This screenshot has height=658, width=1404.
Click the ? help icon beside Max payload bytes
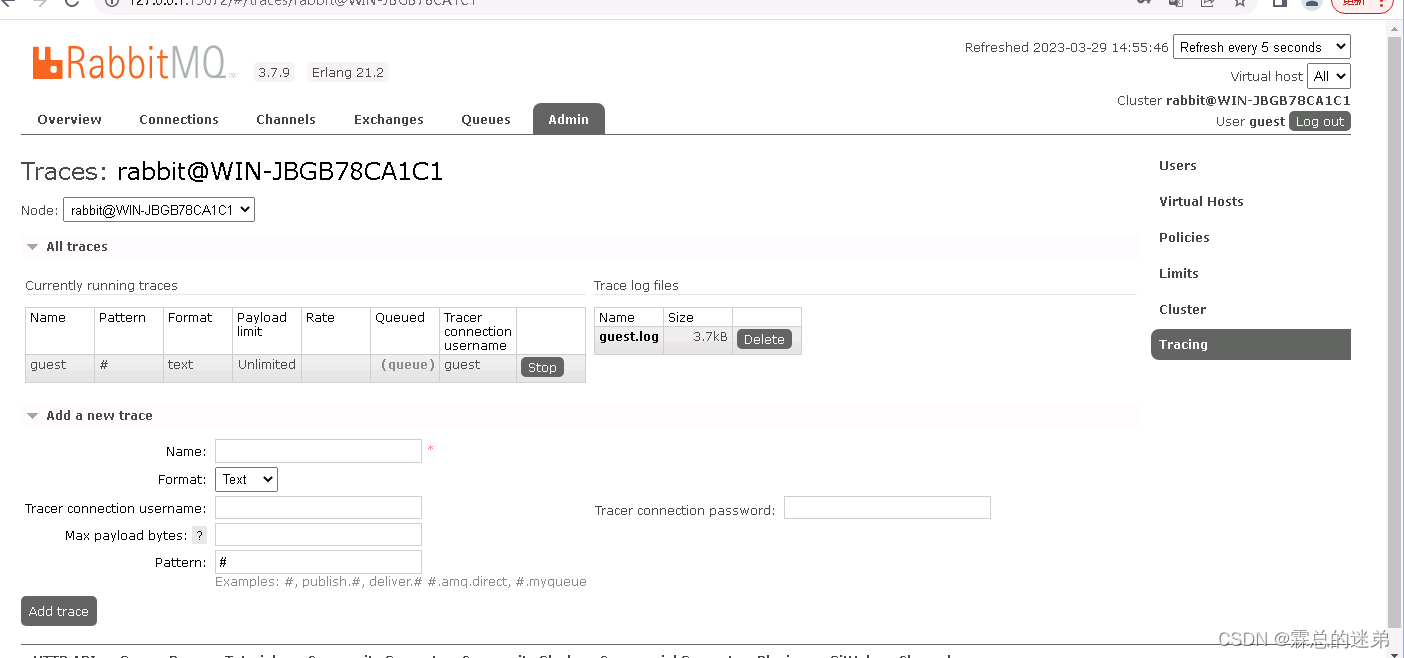(199, 534)
